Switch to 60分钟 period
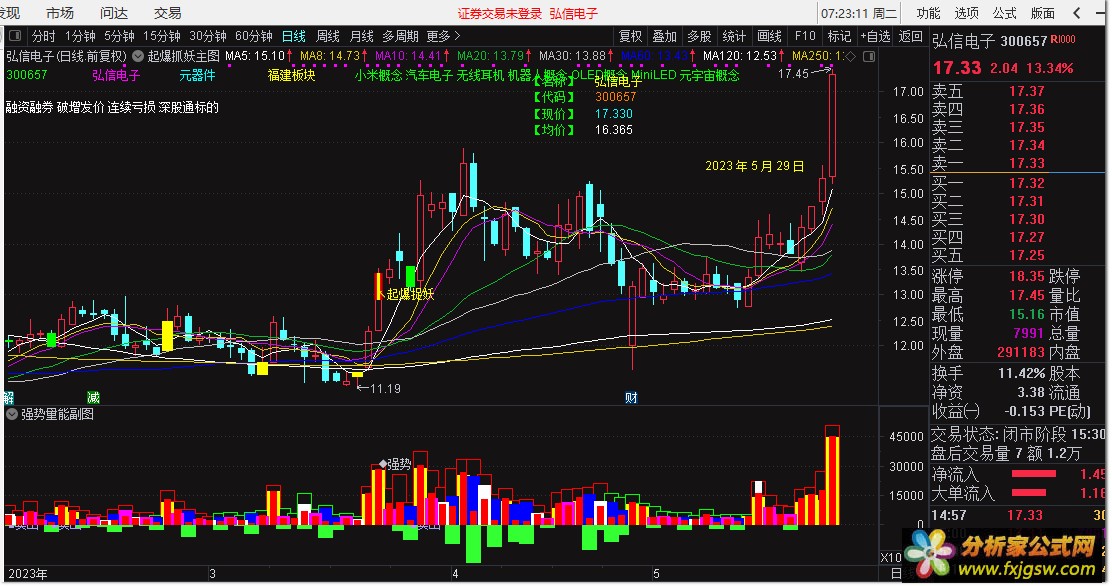Viewport: 1112px width, 586px height. coord(254,35)
